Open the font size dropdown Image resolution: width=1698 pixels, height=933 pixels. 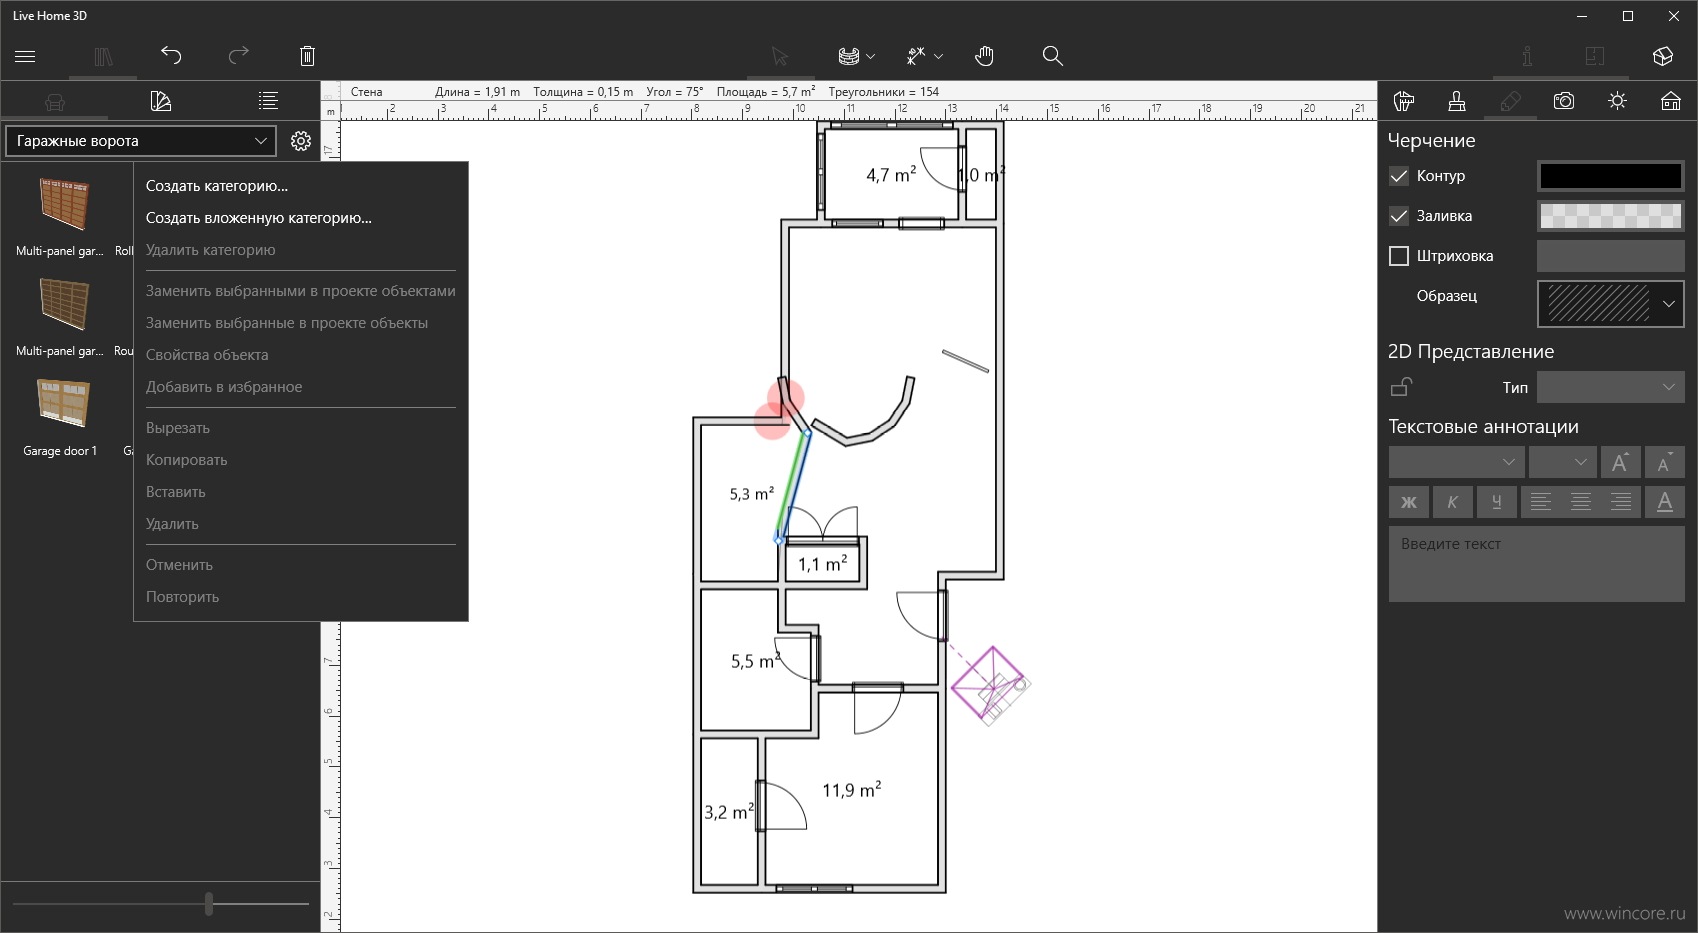pos(1561,462)
